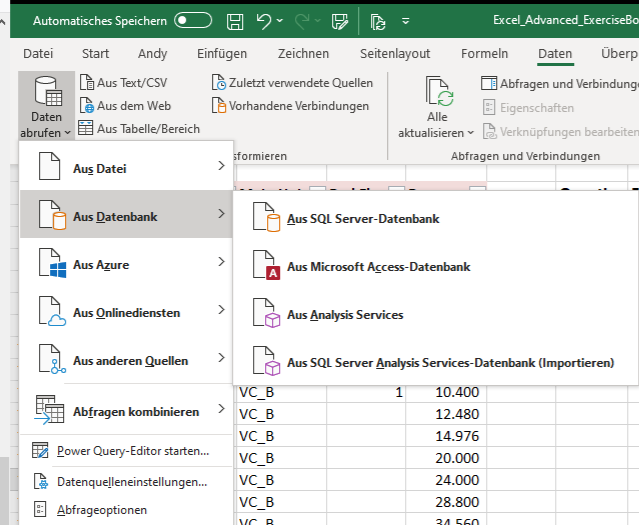639x525 pixels.
Task: Click Vorhandene Verbindungen
Action: pos(290,106)
